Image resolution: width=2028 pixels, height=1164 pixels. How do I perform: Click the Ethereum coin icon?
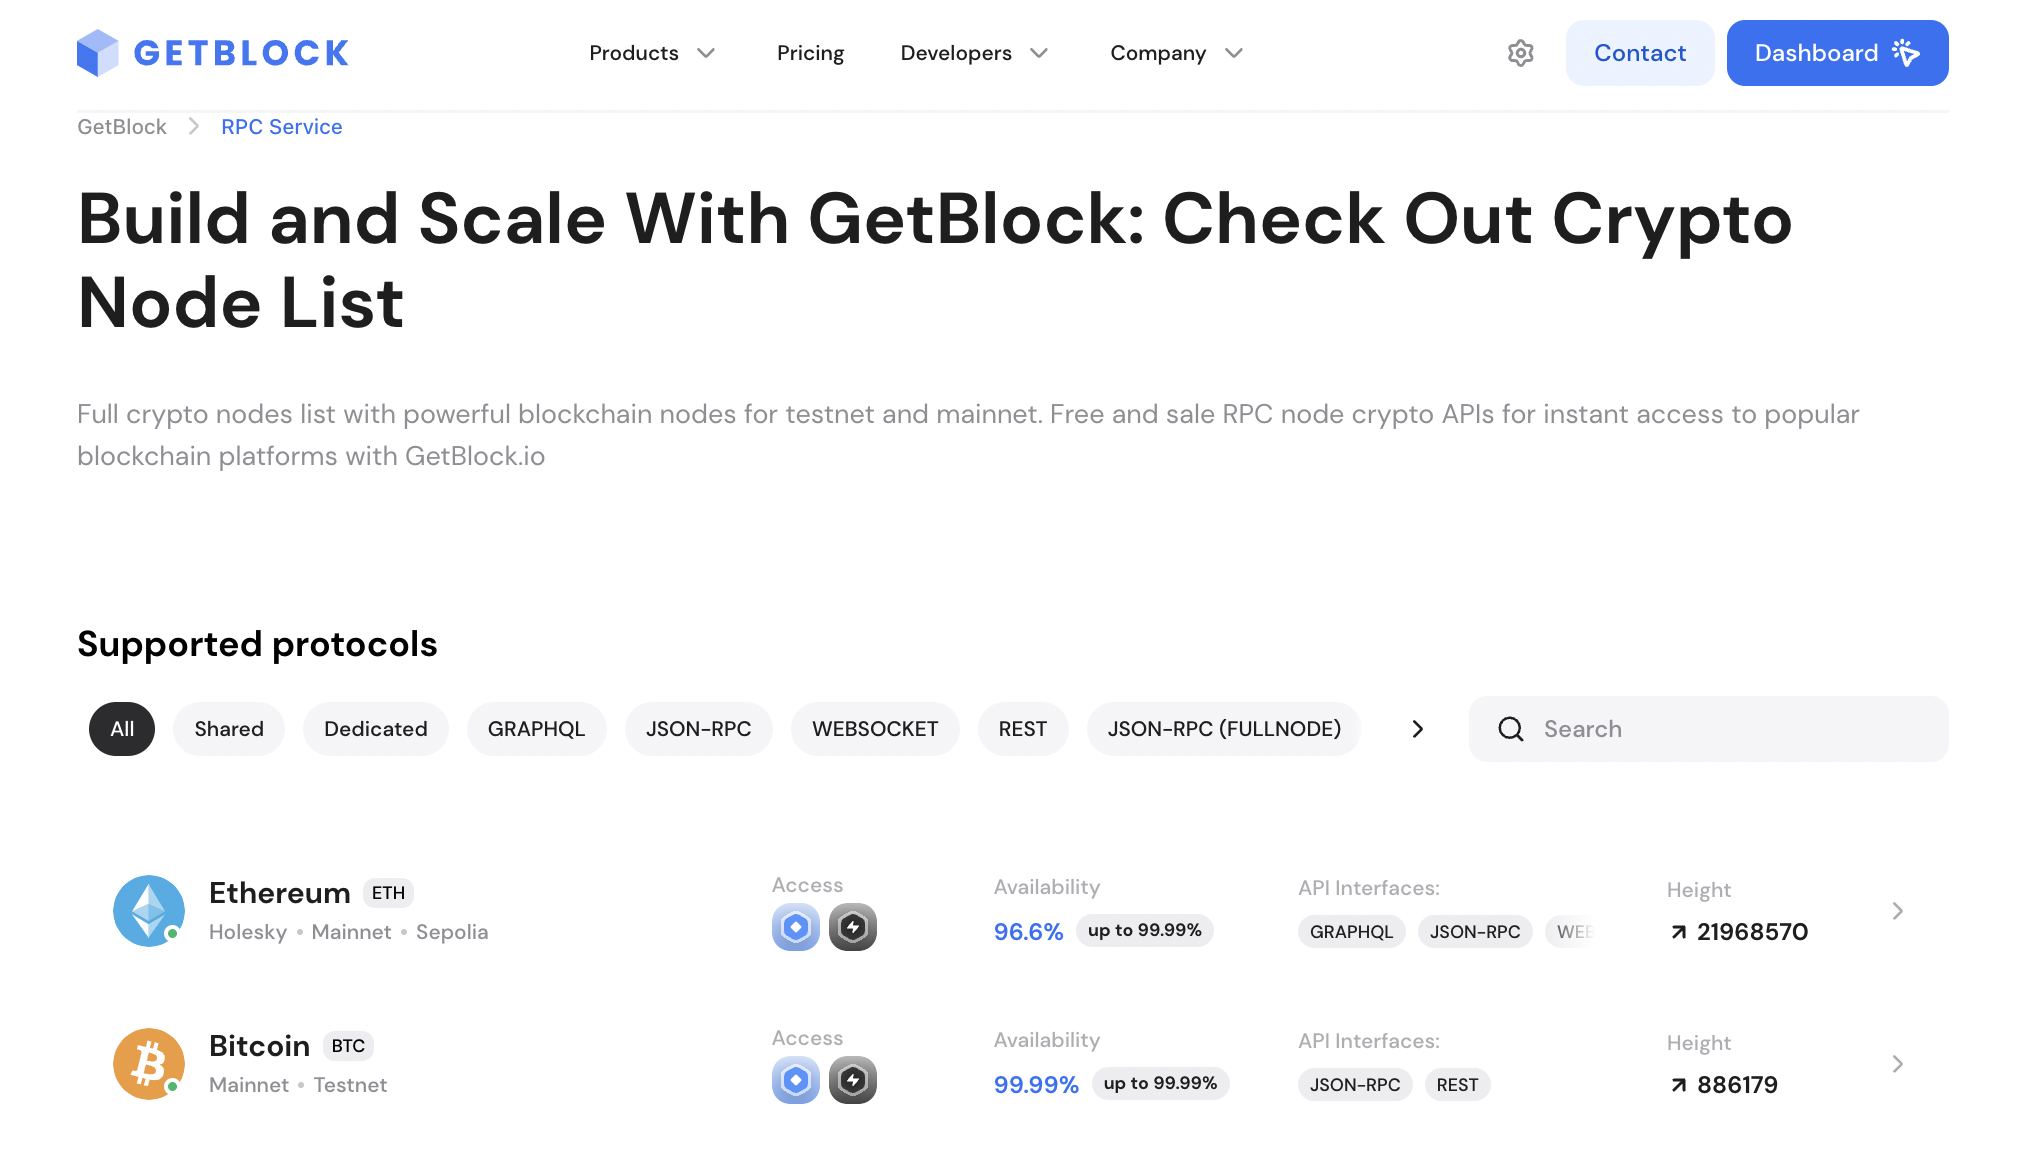tap(149, 911)
